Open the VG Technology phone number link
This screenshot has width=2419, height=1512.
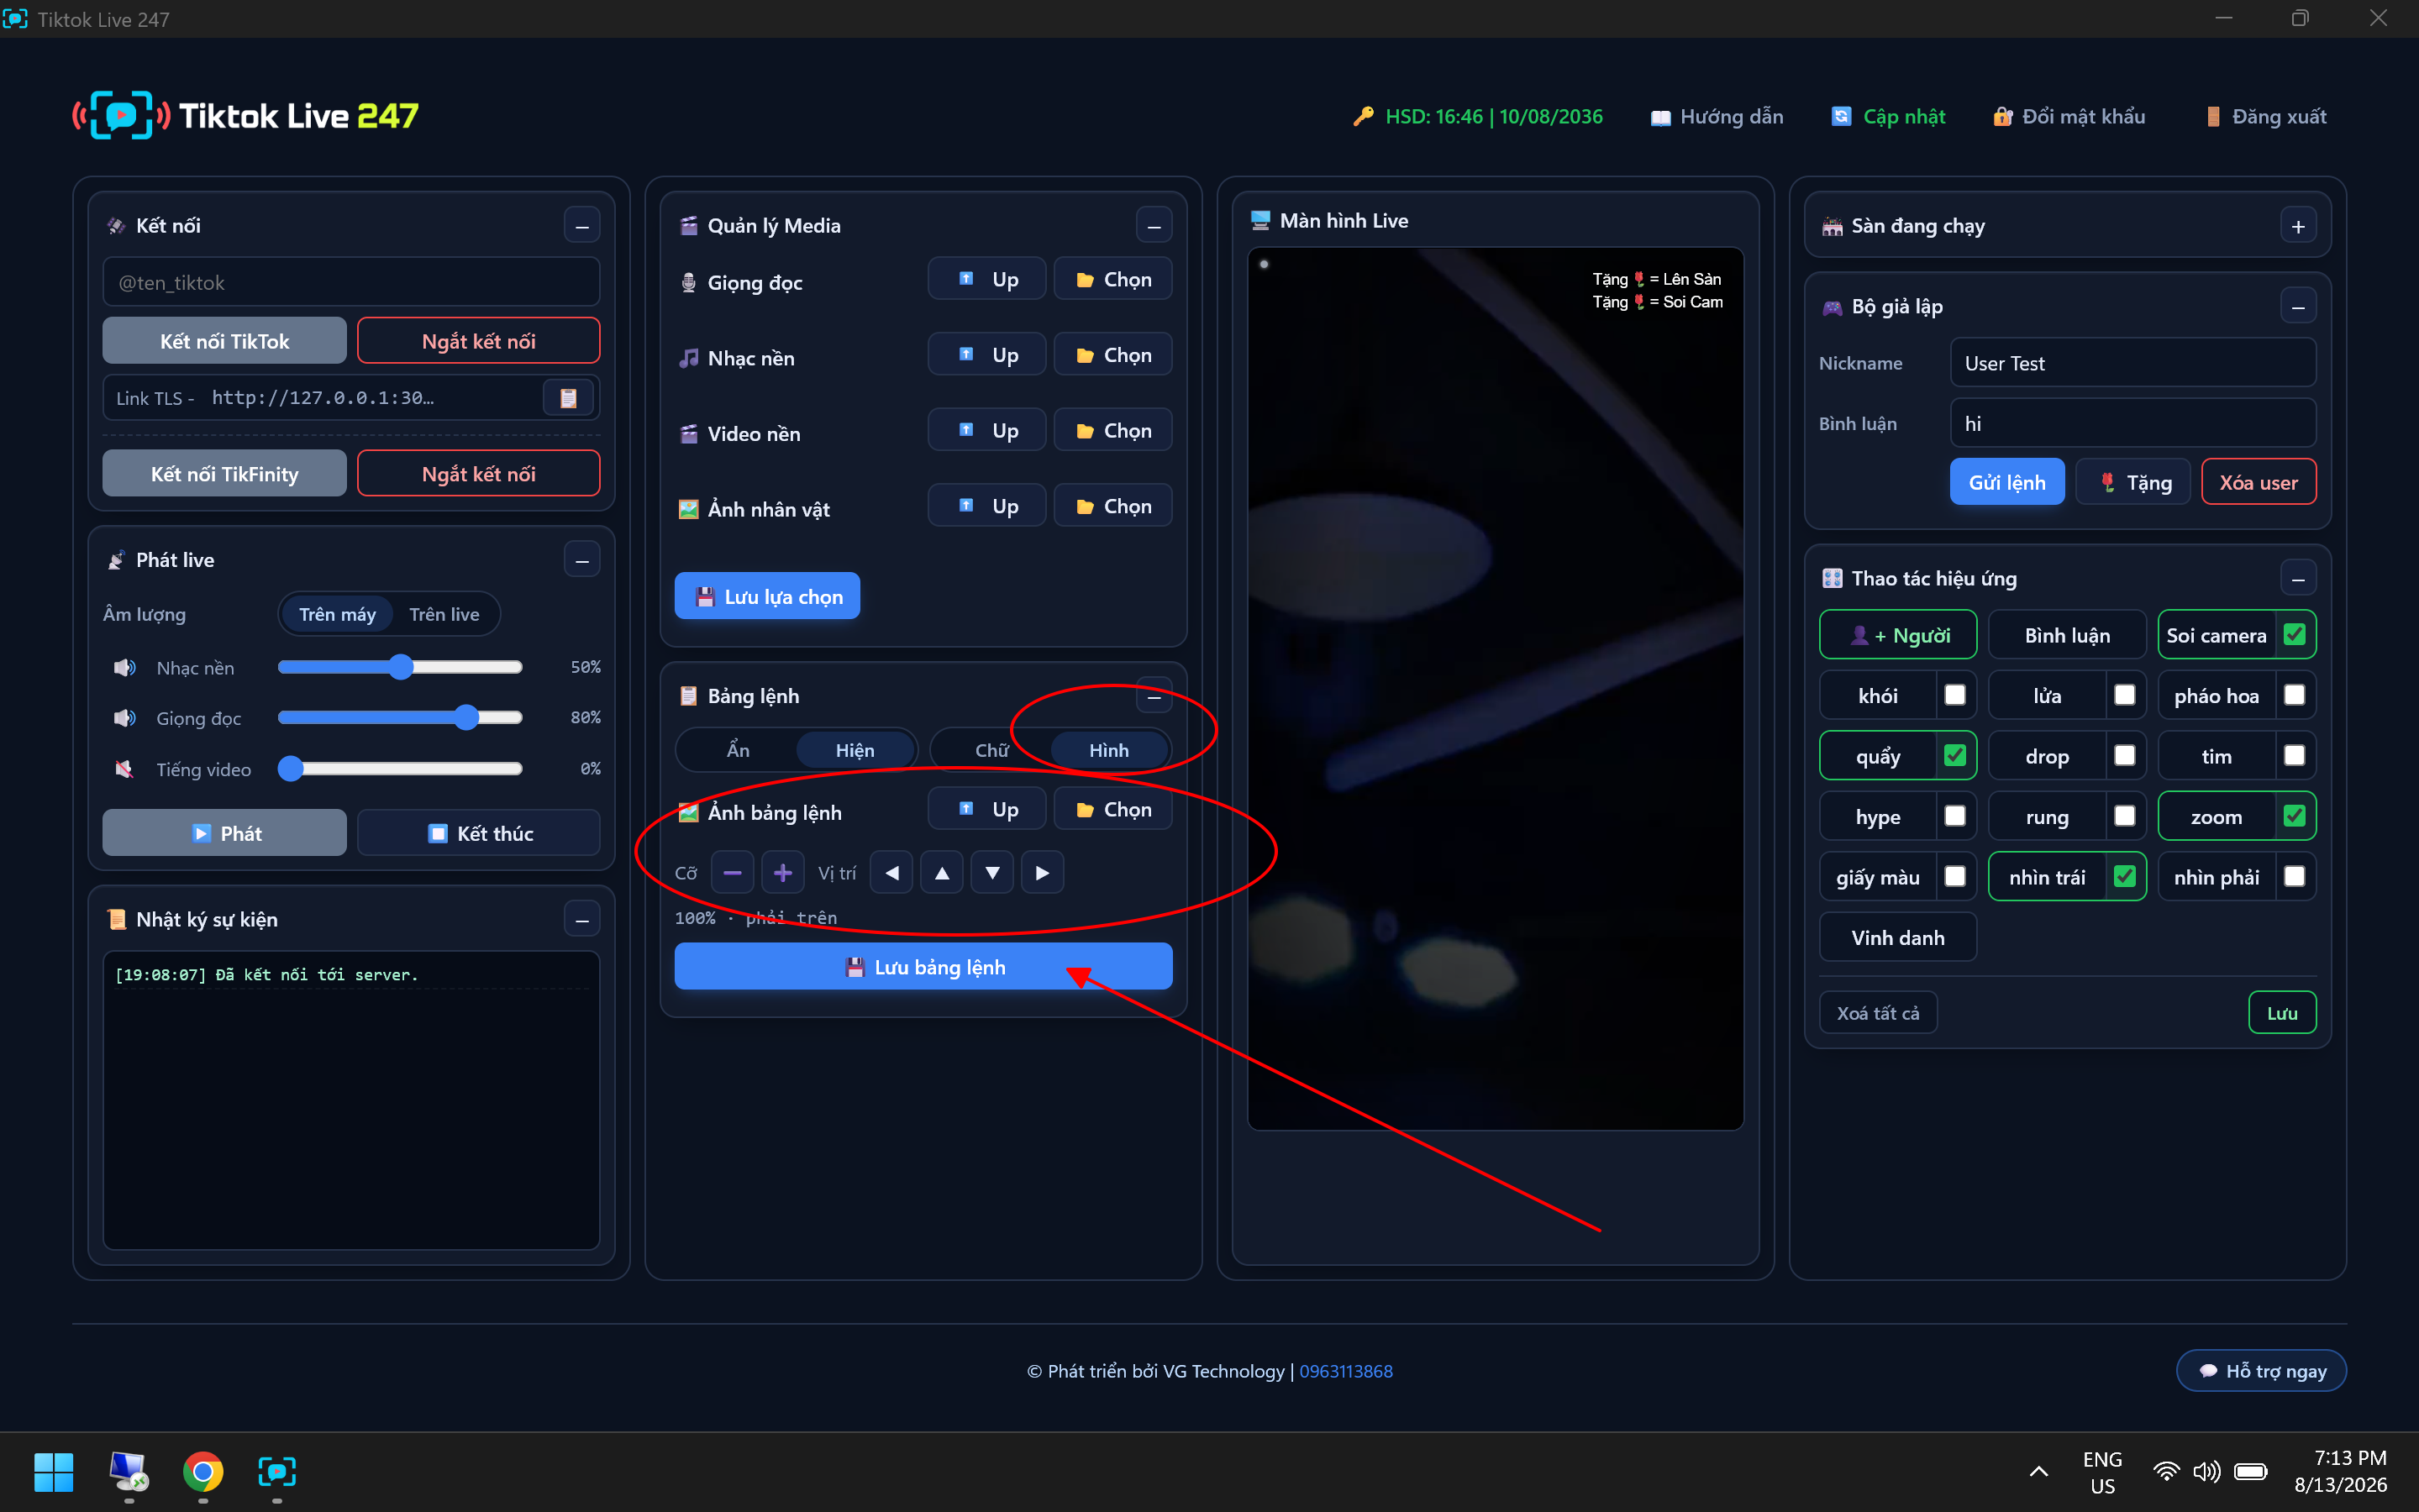(x=1345, y=1371)
